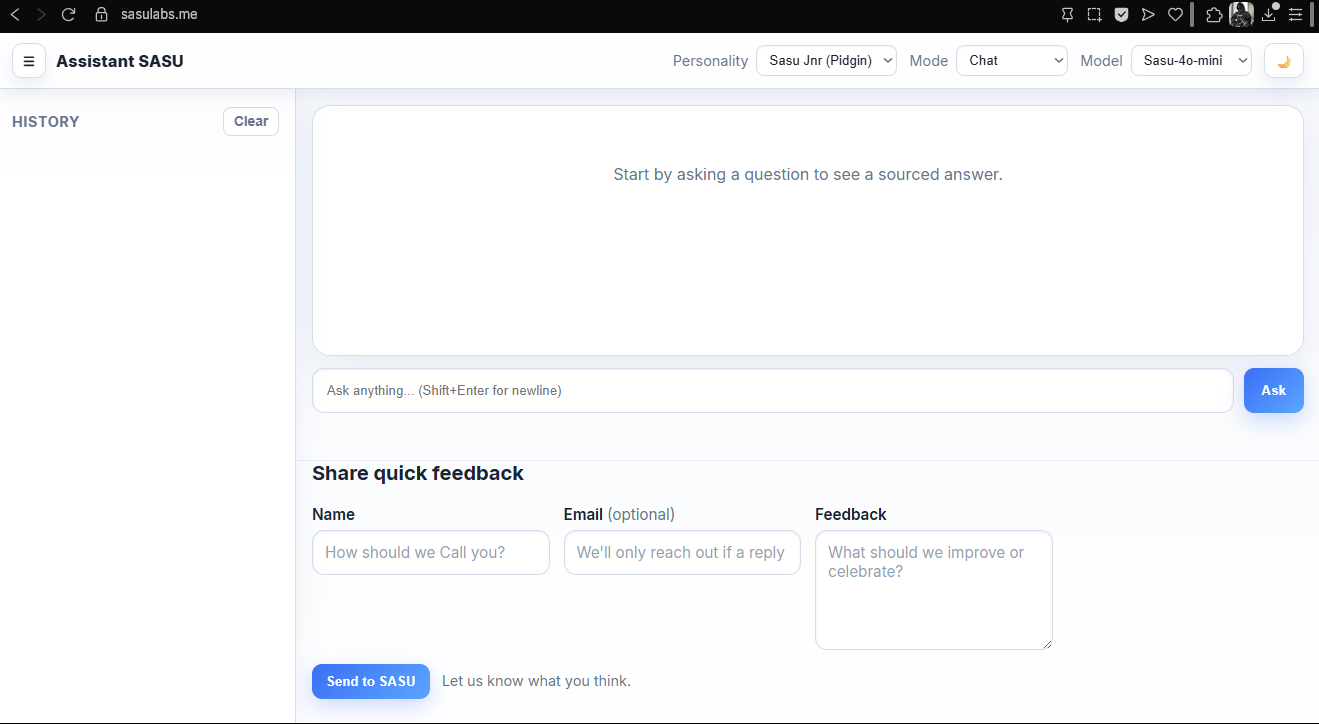The height and width of the screenshot is (724, 1319).
Task: Open the browser profile avatar
Action: (1241, 15)
